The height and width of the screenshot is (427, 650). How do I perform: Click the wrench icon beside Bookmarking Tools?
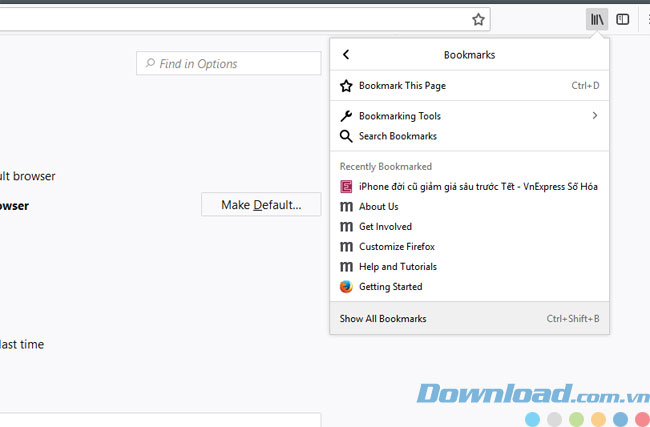346,116
